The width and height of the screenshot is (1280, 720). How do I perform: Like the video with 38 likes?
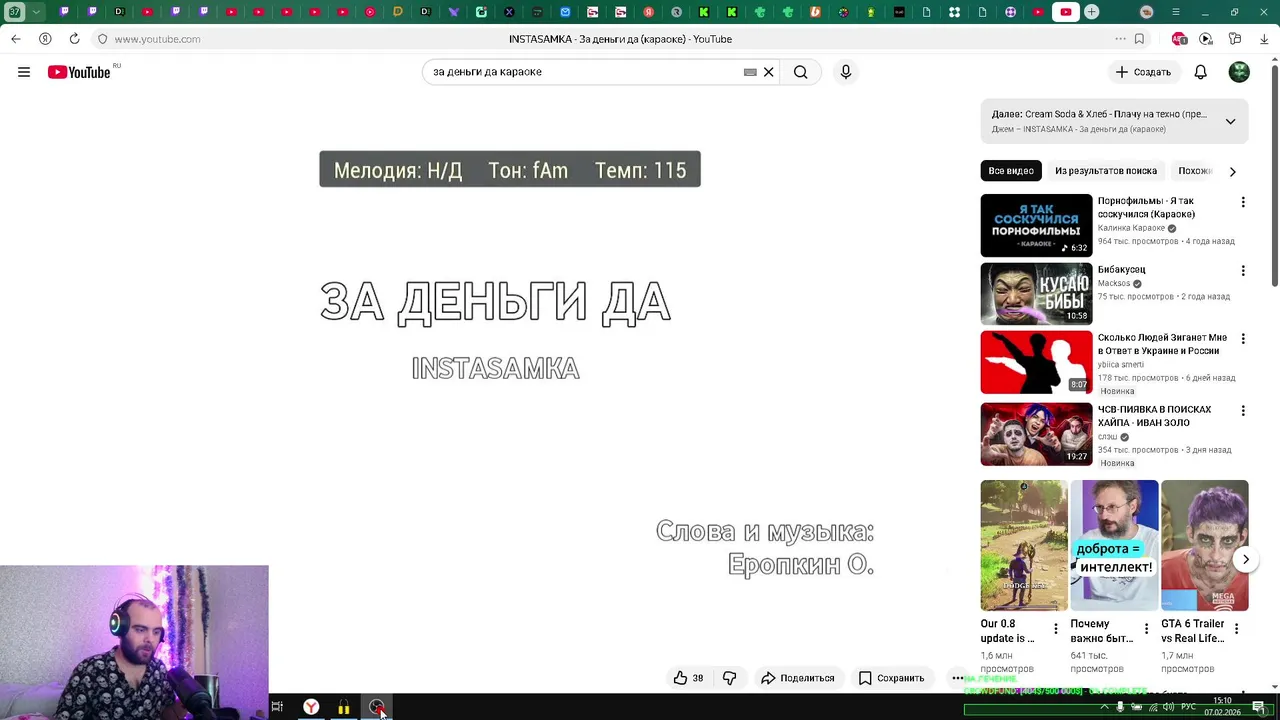coord(688,678)
